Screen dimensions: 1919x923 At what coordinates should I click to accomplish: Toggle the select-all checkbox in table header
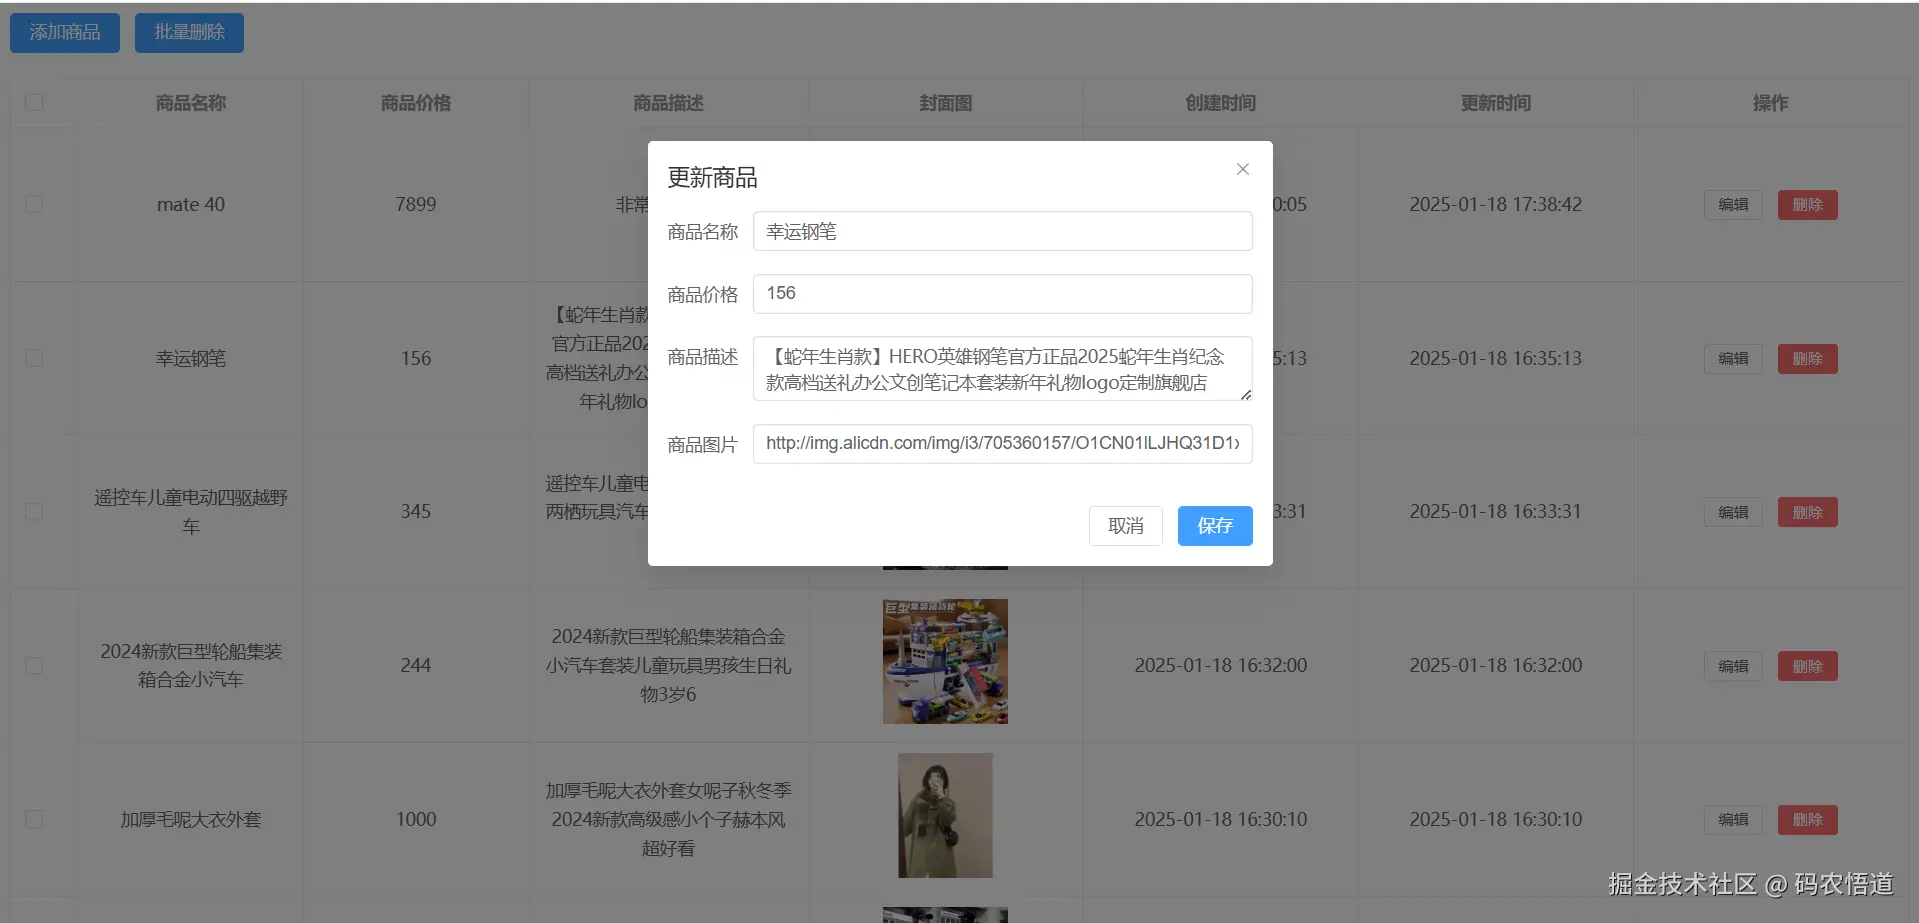(x=34, y=102)
